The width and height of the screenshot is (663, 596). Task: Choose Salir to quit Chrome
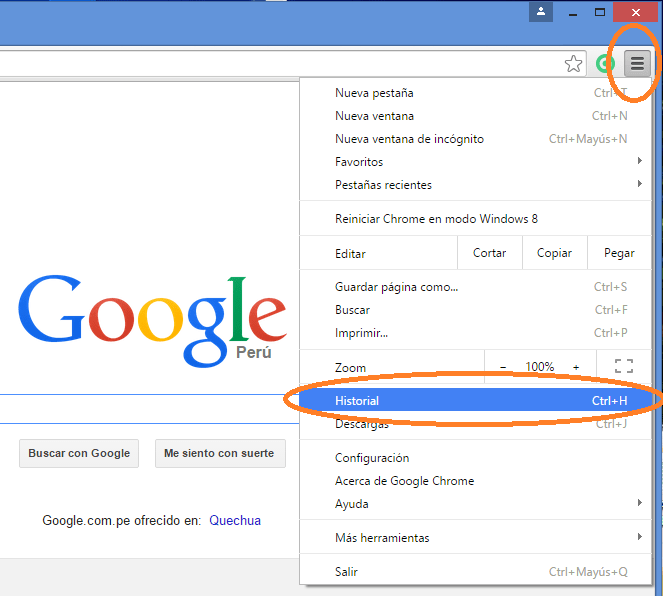(x=475, y=571)
